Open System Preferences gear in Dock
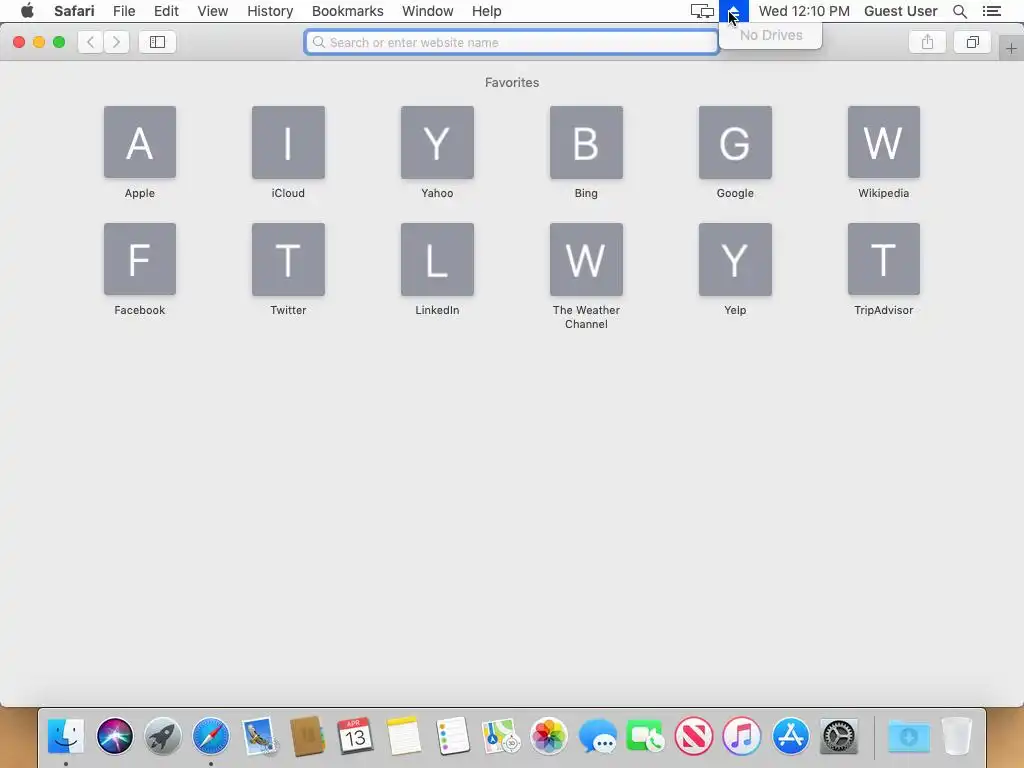 (x=839, y=736)
